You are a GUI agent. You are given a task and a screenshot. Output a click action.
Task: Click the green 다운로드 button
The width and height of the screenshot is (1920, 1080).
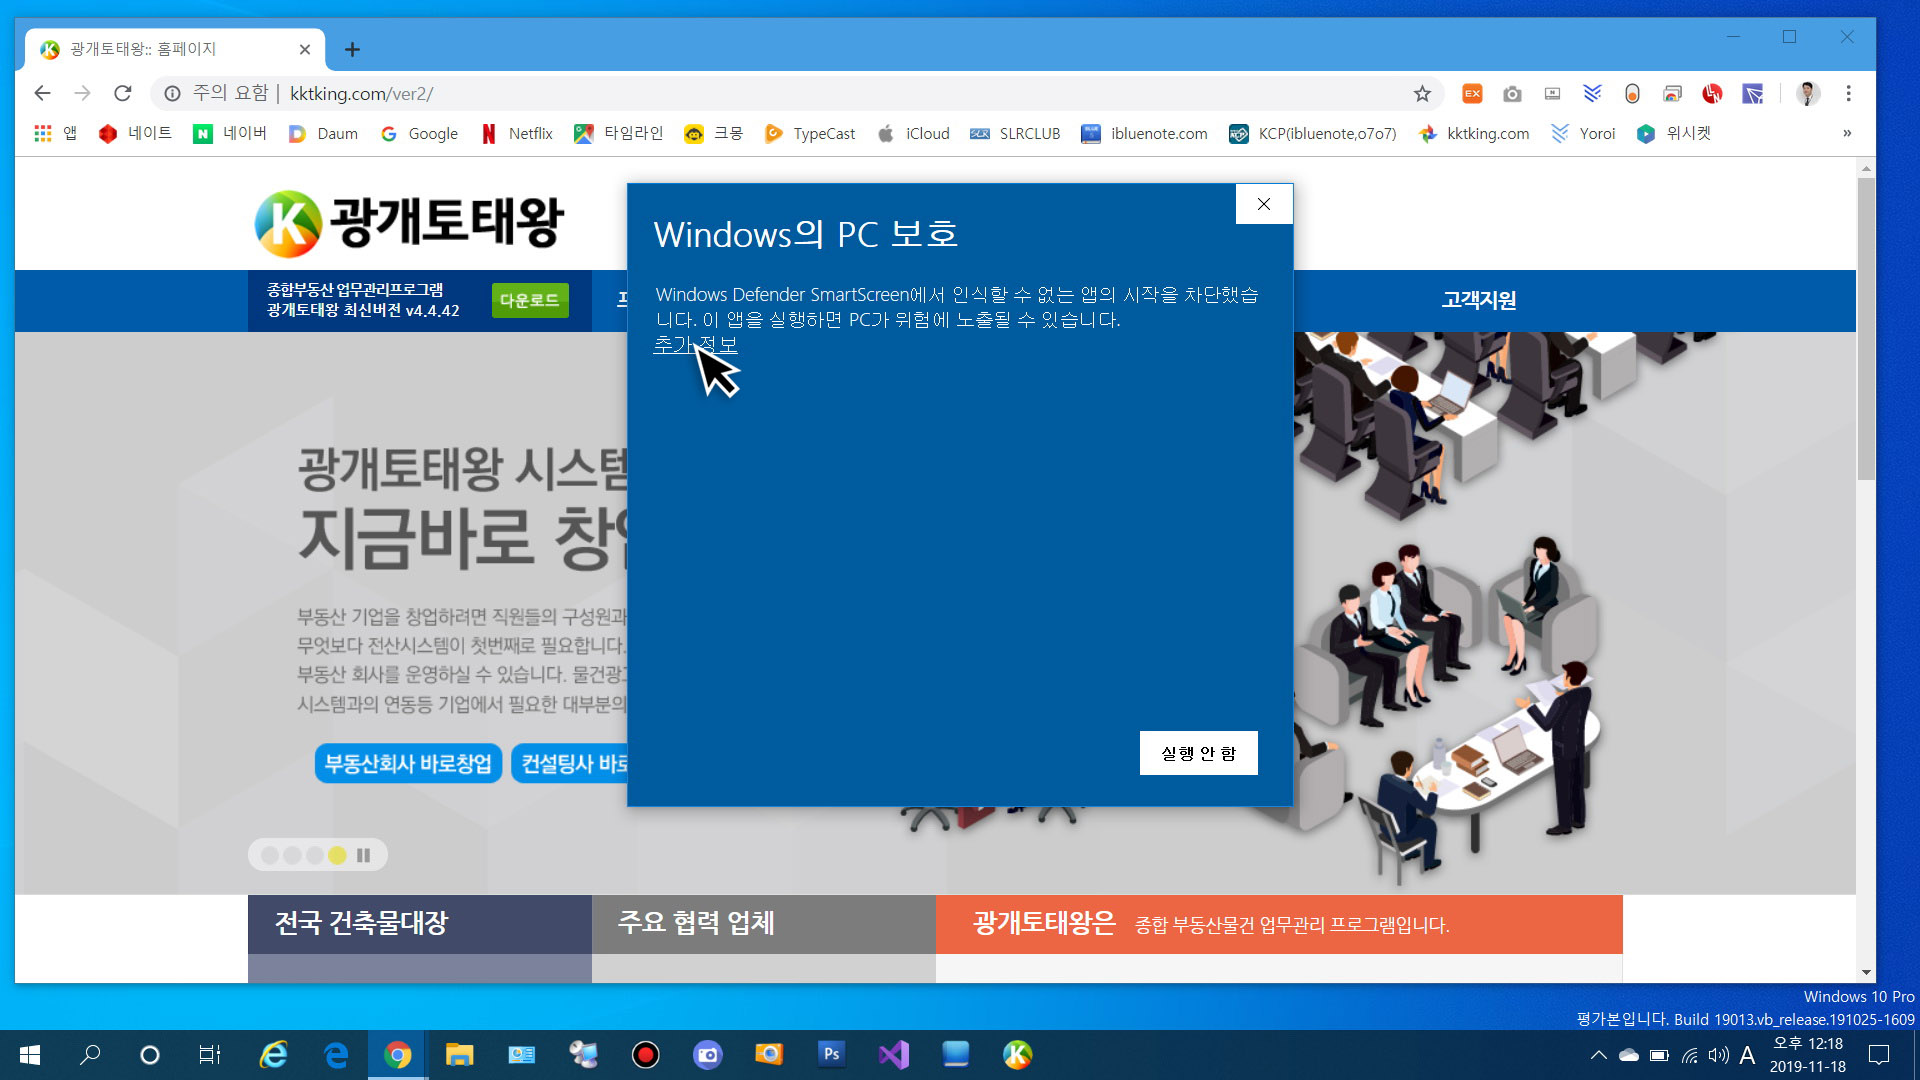point(529,300)
